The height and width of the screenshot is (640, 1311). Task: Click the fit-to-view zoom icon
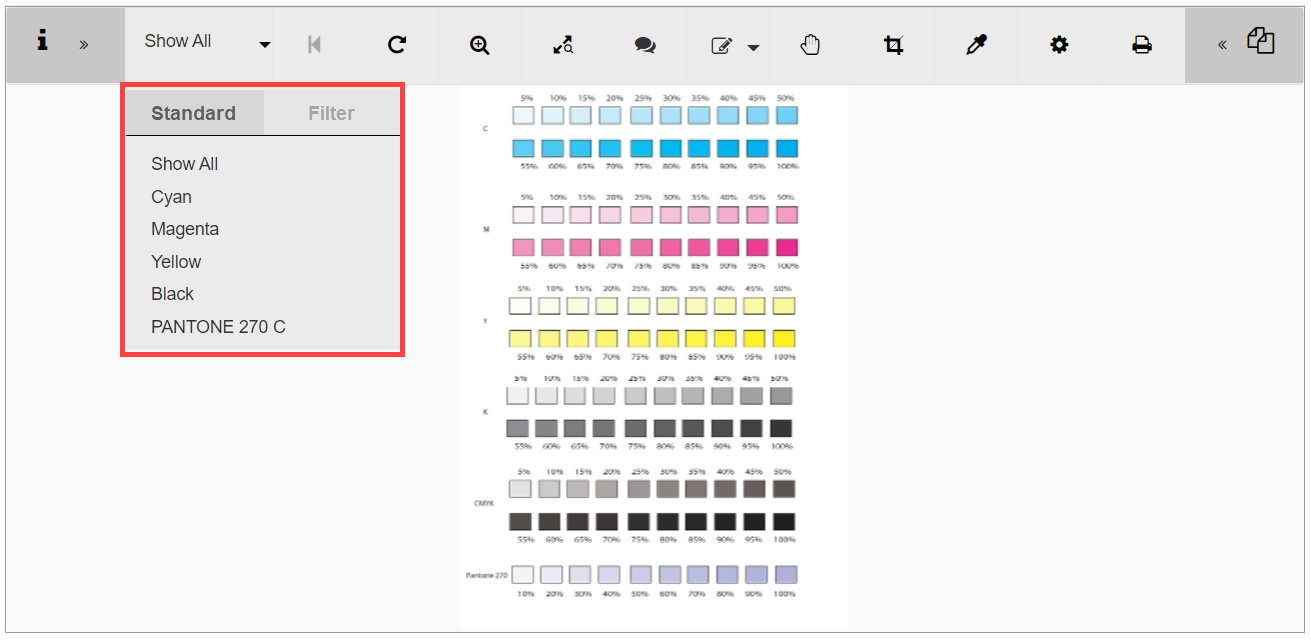tap(563, 45)
